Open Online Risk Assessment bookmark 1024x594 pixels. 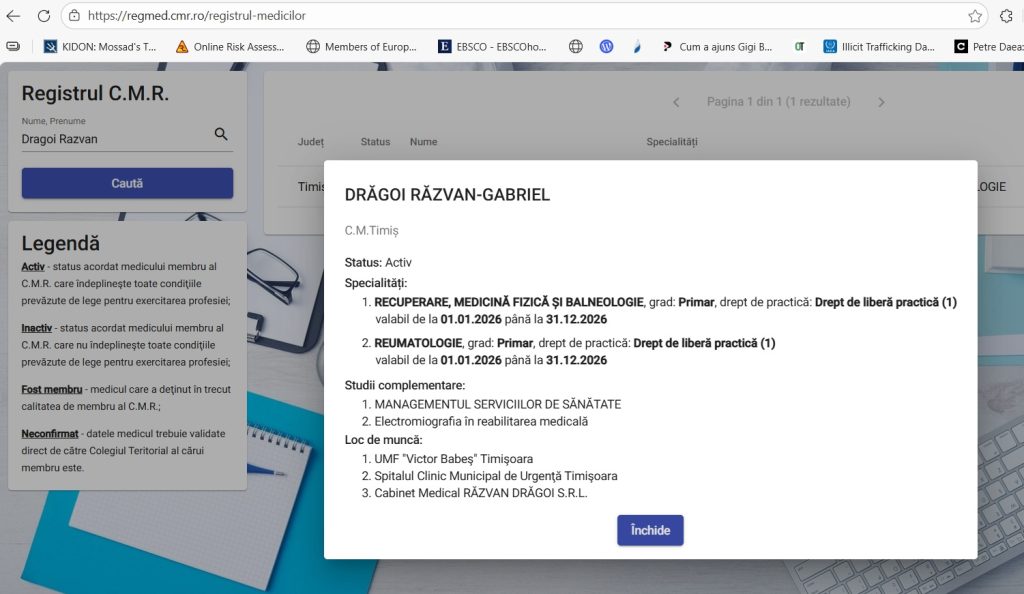point(230,46)
